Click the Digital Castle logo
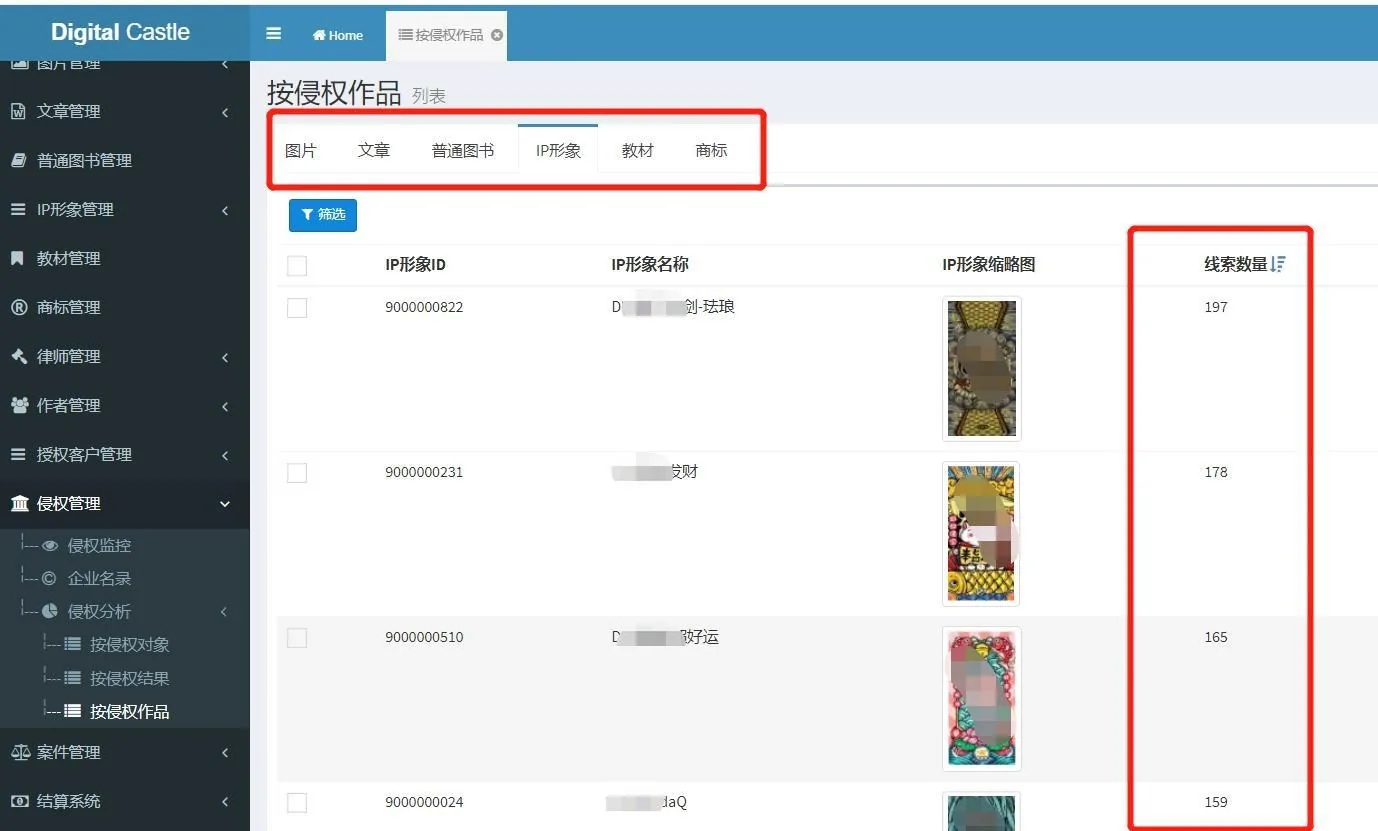Viewport: 1378px width, 831px height. pos(120,32)
